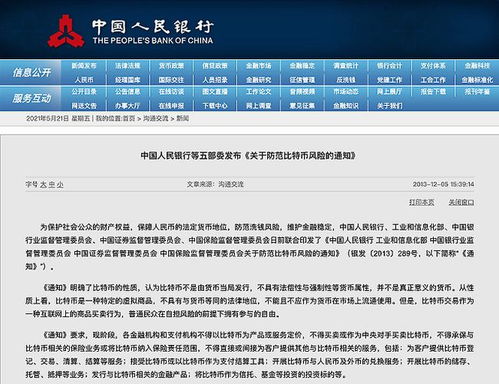Viewport: 499px width, 384px height.
Task: Click 沟通交流 in the breadcrumb trail
Action: tap(156, 118)
